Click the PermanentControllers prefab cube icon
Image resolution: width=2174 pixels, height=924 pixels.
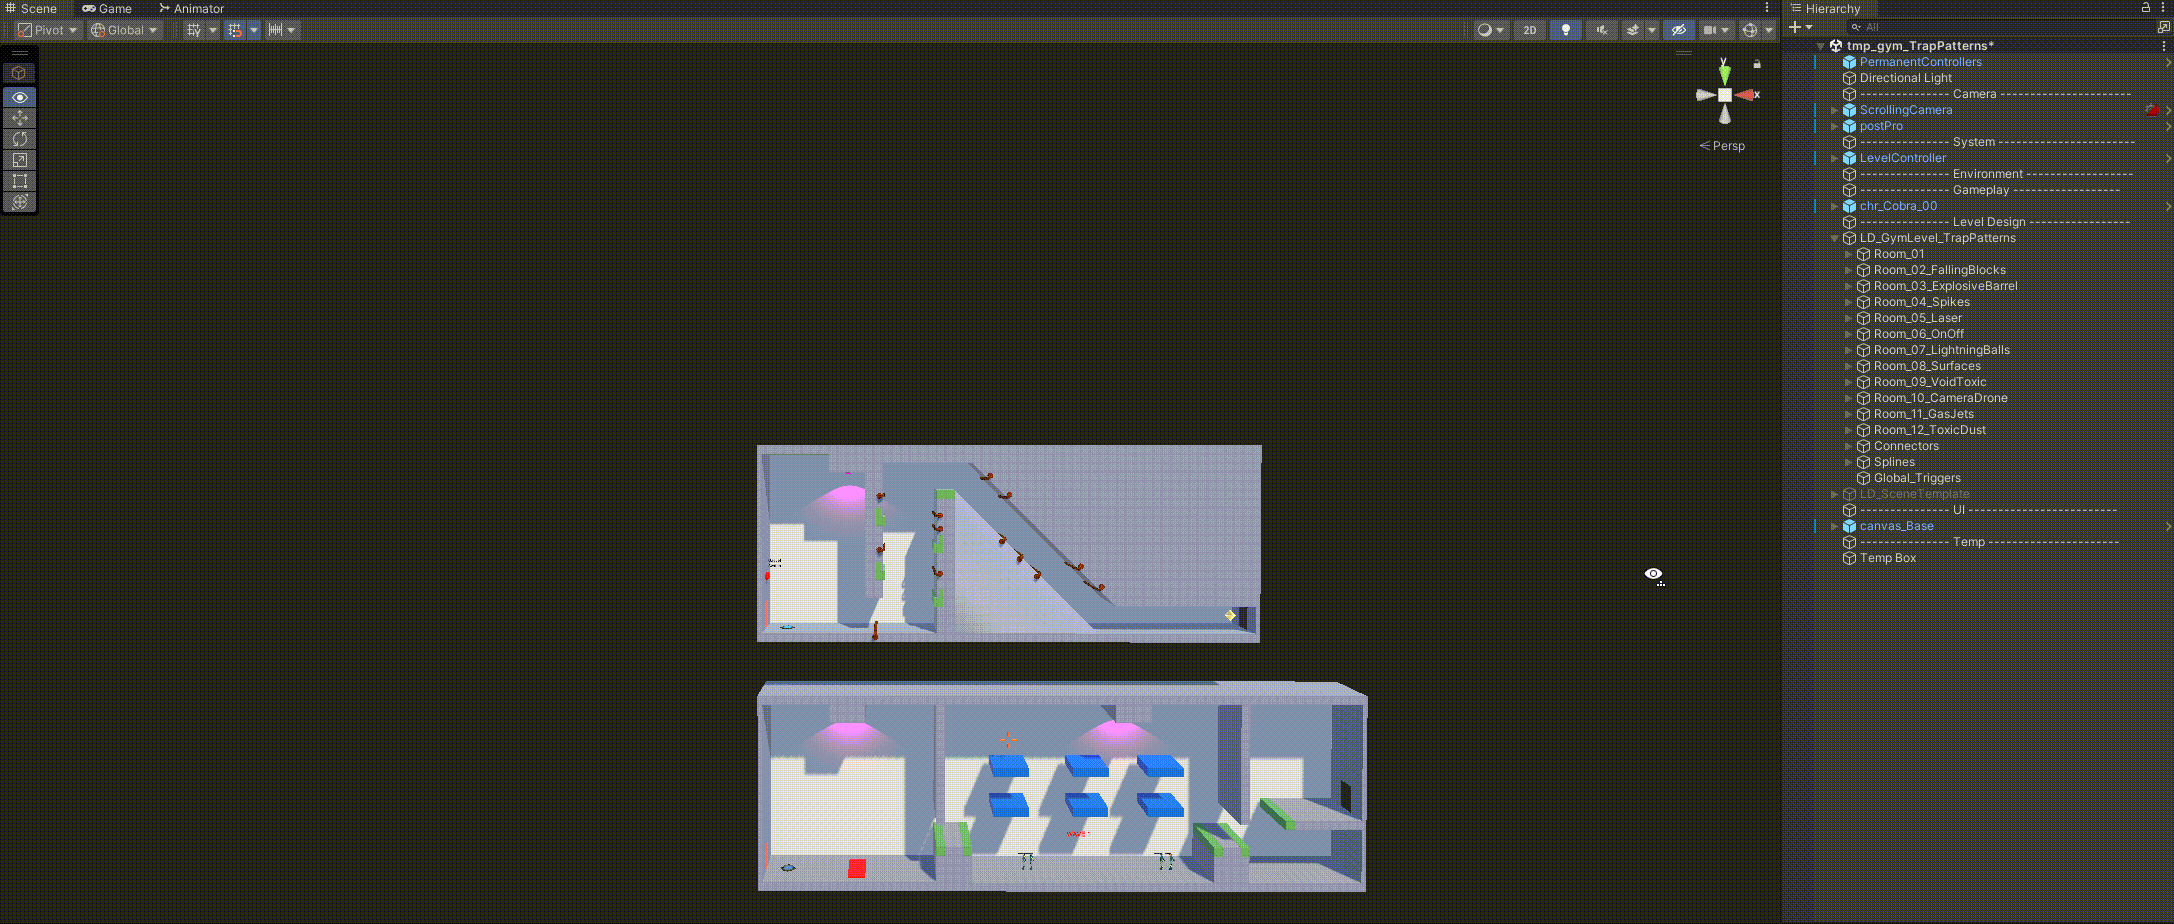point(1850,62)
